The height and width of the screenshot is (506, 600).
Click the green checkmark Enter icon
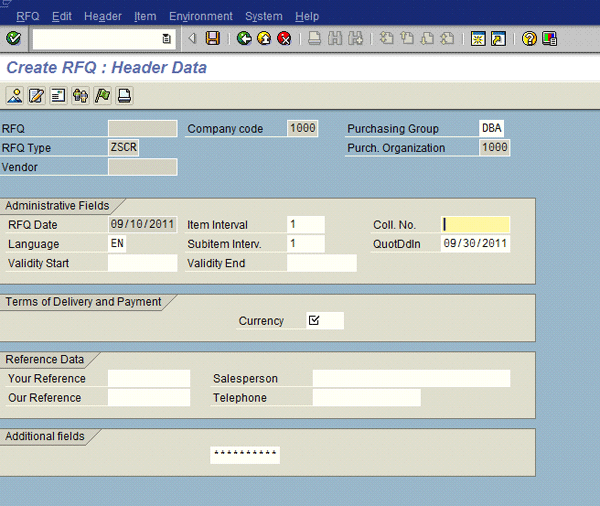13,39
